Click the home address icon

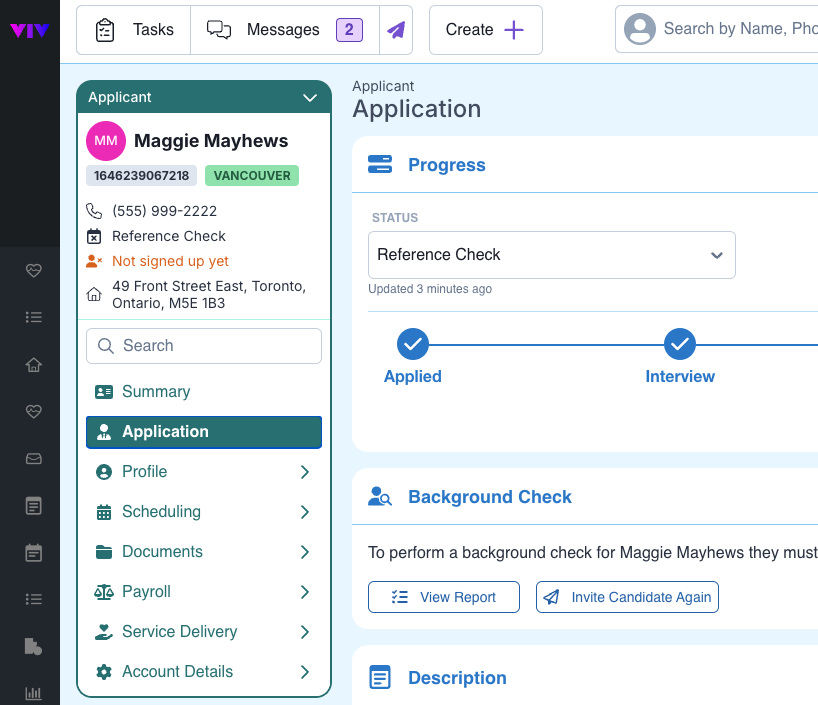click(x=94, y=294)
